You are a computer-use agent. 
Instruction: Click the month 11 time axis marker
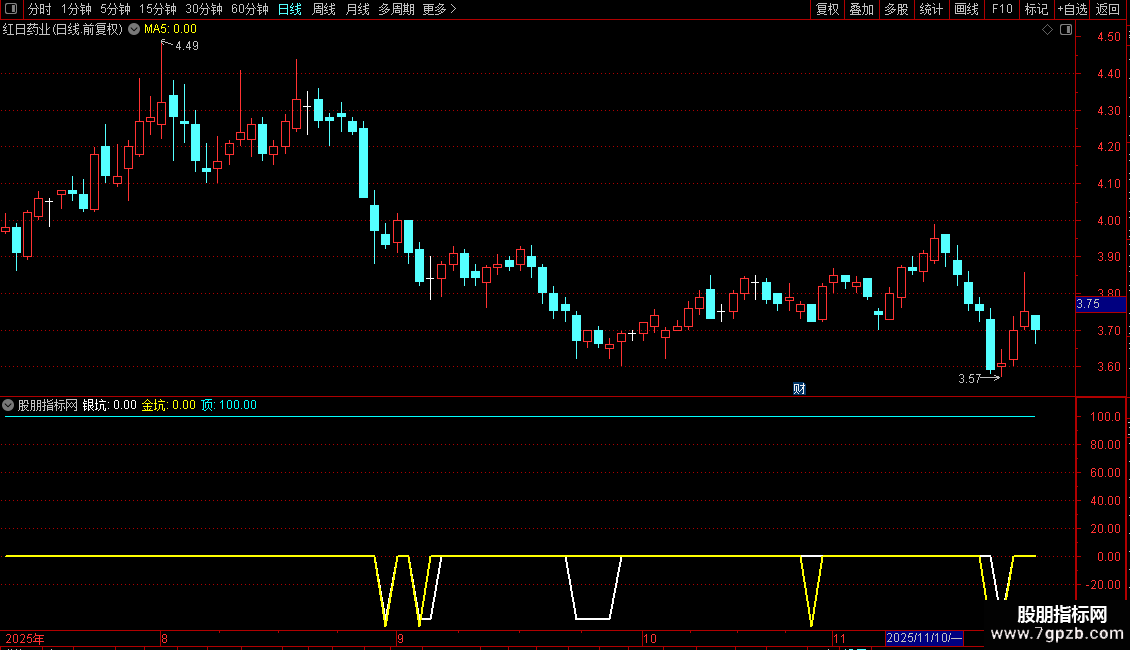[839, 639]
